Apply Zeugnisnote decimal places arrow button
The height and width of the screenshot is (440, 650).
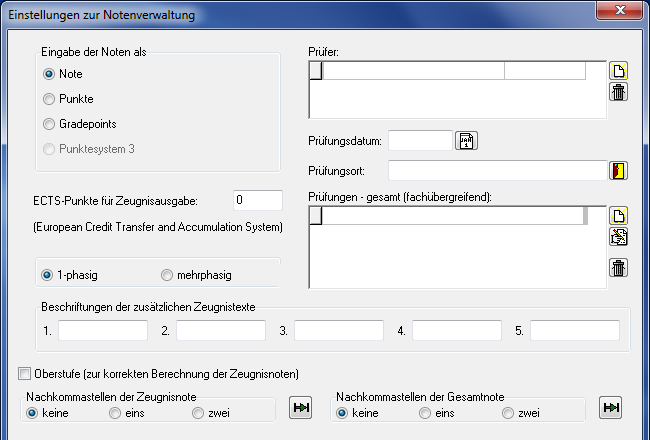[301, 408]
